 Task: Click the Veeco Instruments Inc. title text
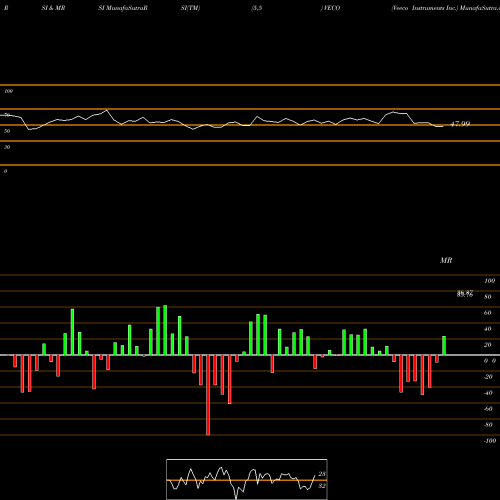(425, 8)
